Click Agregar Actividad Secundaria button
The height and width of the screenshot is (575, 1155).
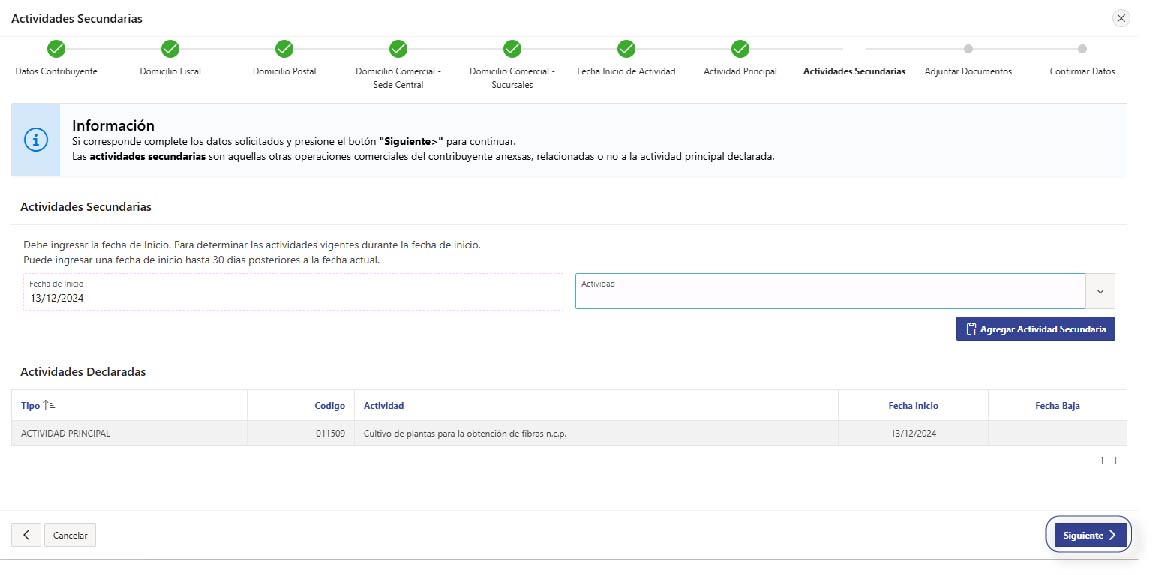click(x=1035, y=329)
